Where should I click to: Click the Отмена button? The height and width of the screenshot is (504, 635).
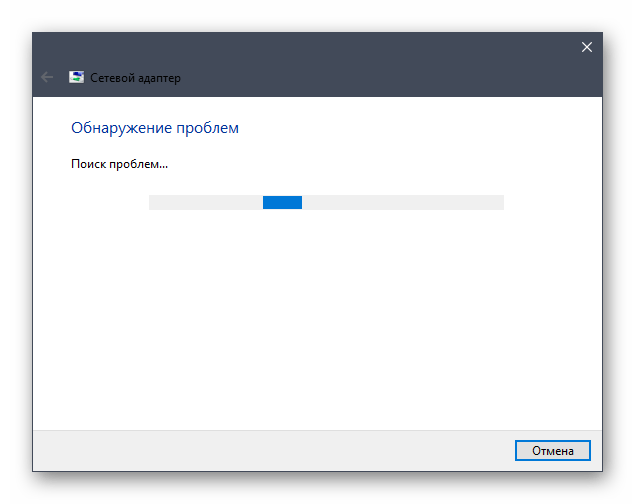(x=552, y=450)
